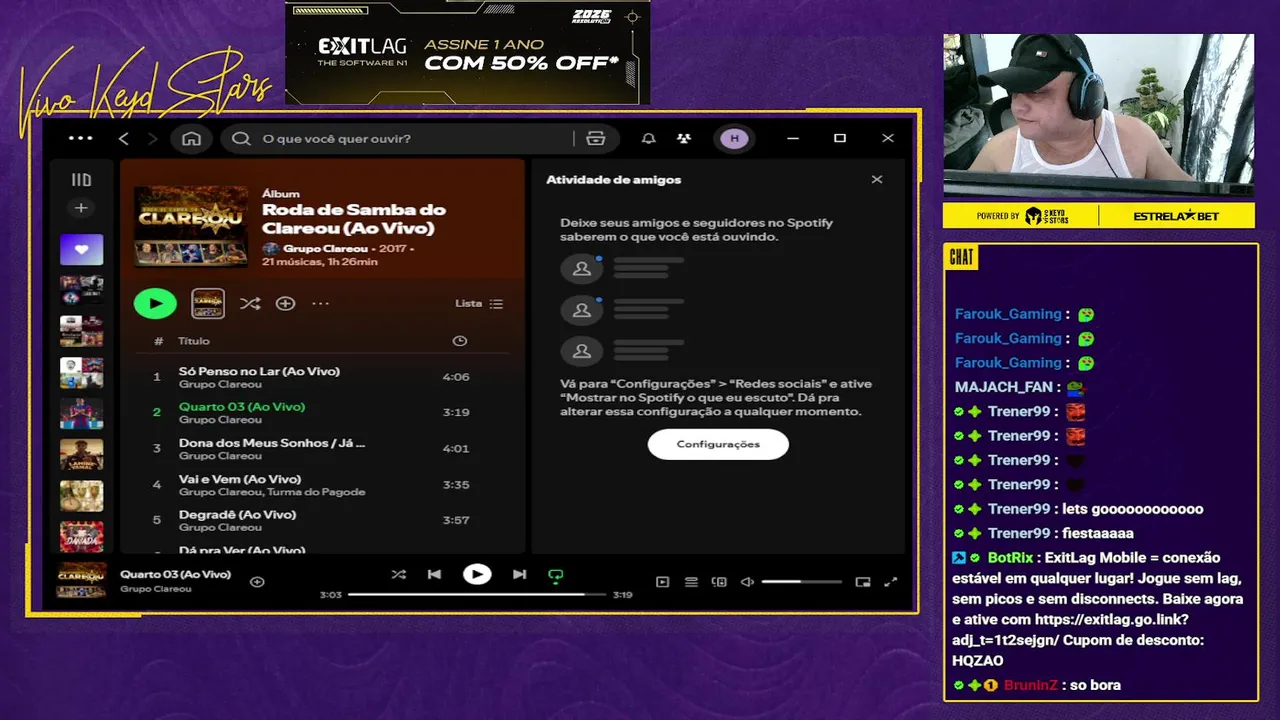
Task: Go back with the left arrow
Action: click(x=124, y=139)
